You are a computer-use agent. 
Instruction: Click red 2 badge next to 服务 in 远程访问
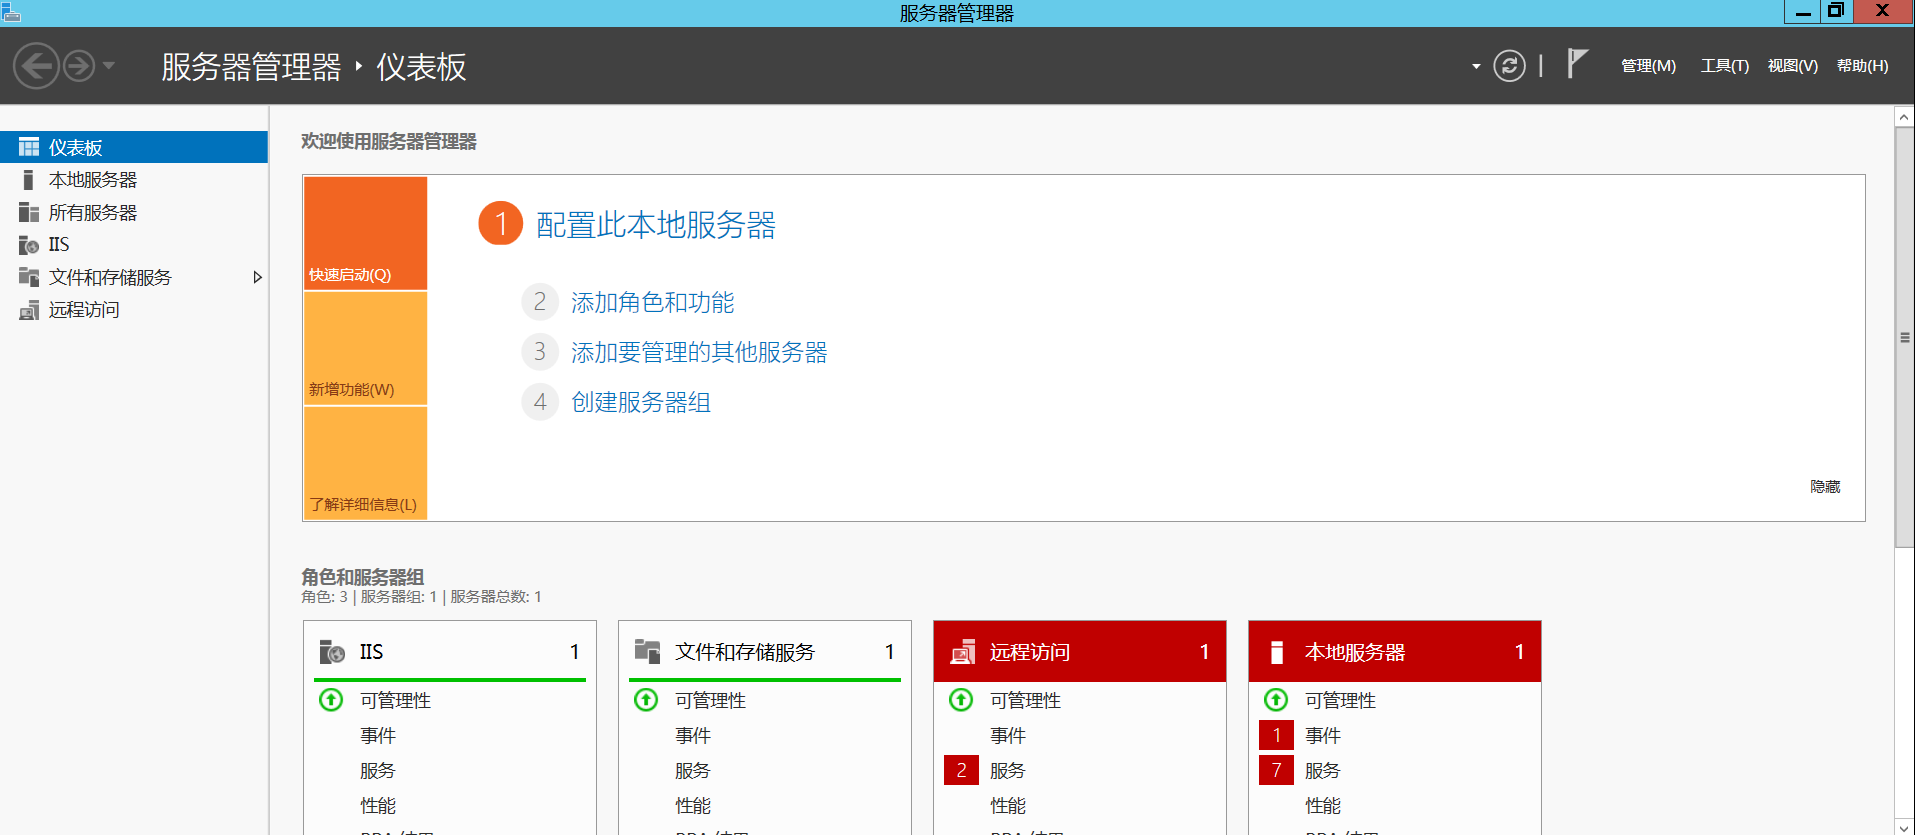tap(961, 770)
